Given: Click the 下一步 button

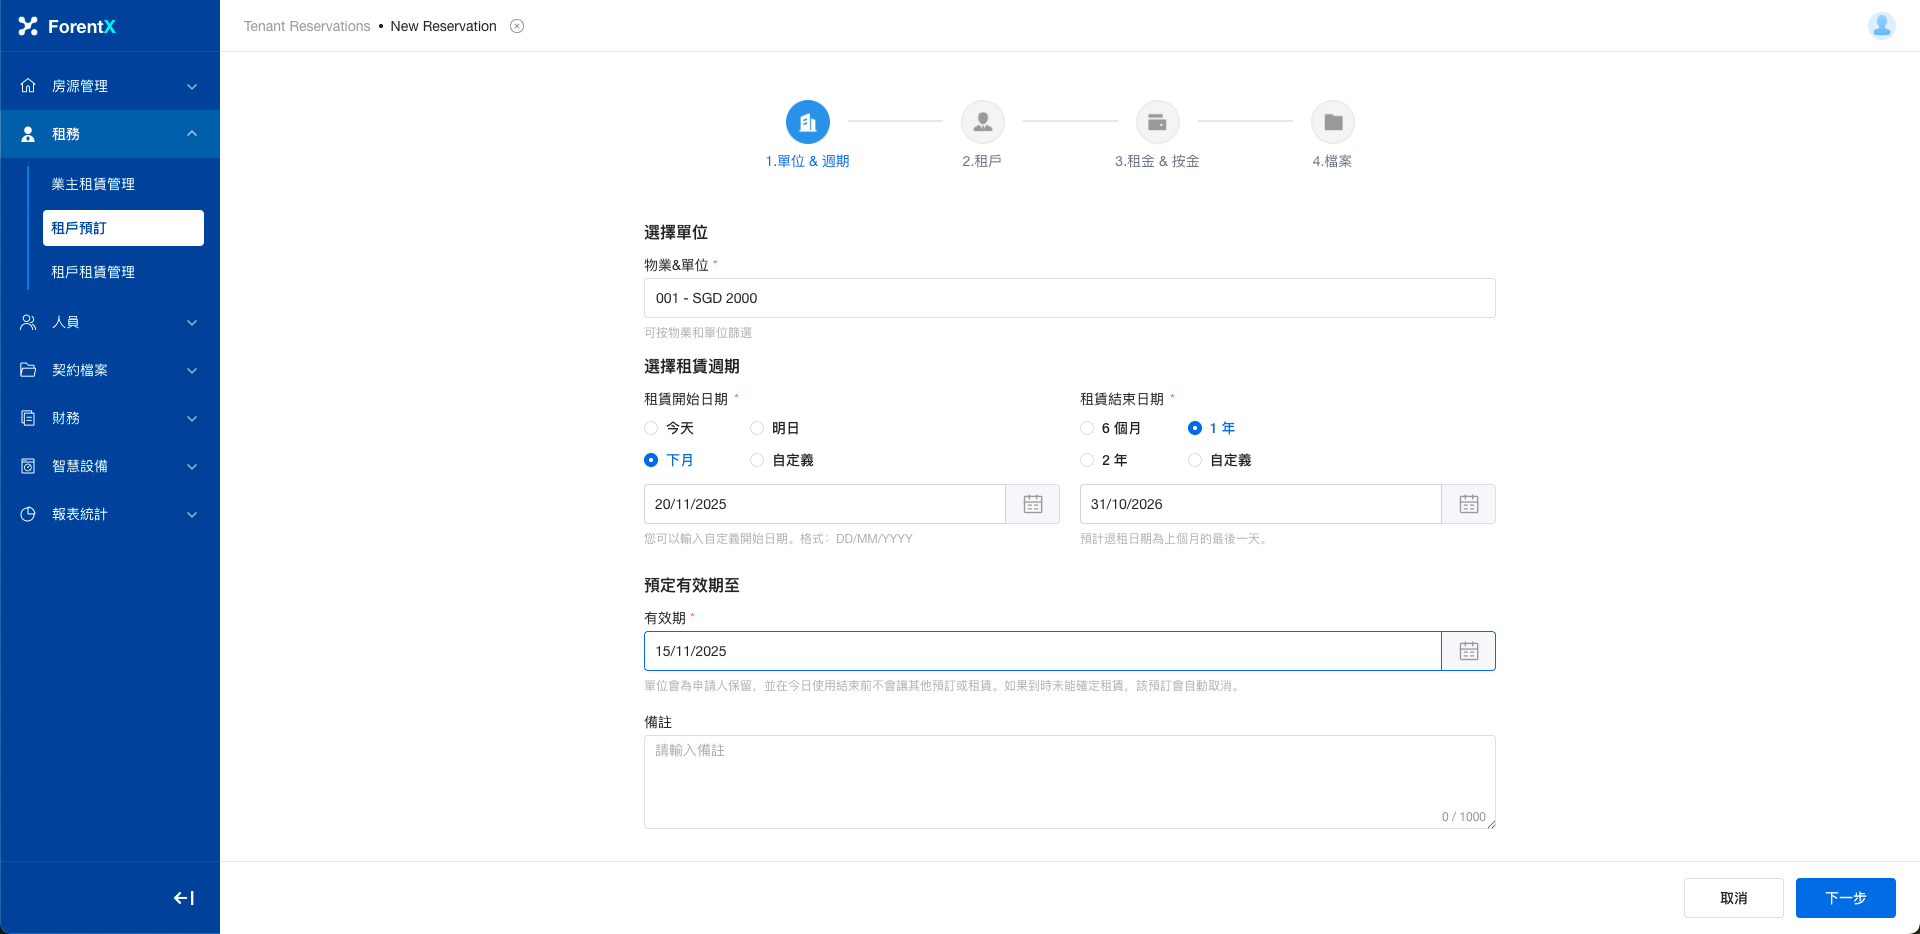Looking at the screenshot, I should (x=1845, y=898).
